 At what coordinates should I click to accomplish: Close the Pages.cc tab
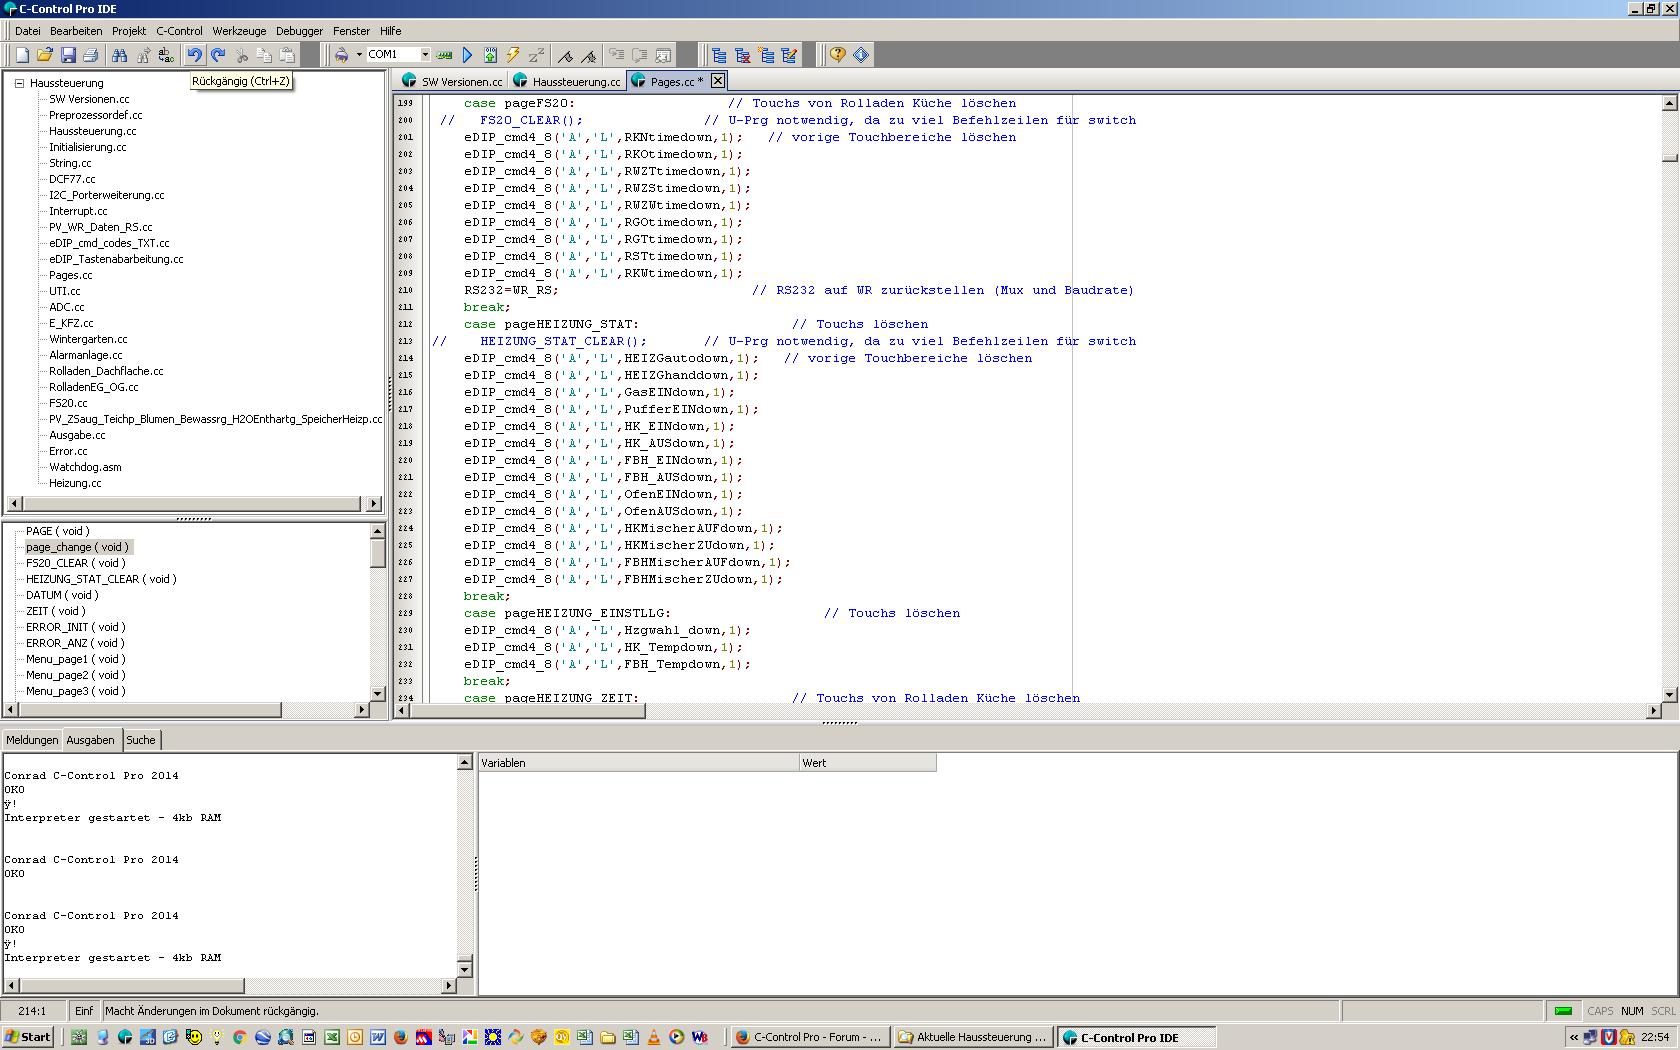pos(718,81)
